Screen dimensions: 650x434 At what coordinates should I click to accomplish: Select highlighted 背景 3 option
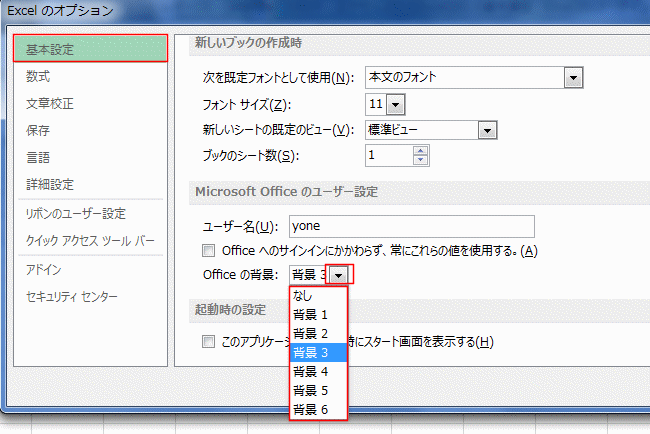point(318,353)
